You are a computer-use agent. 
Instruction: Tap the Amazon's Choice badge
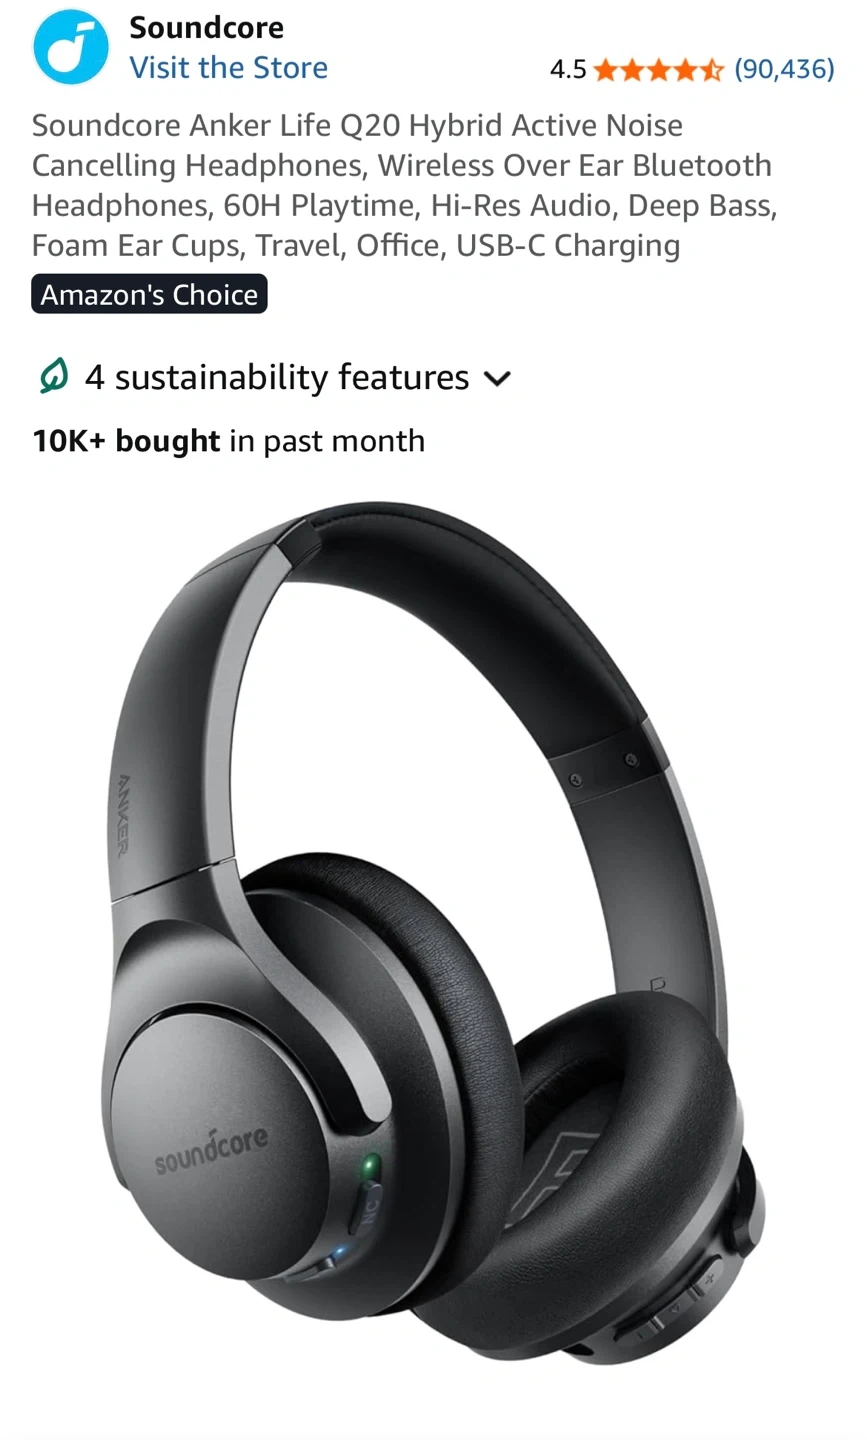(149, 294)
